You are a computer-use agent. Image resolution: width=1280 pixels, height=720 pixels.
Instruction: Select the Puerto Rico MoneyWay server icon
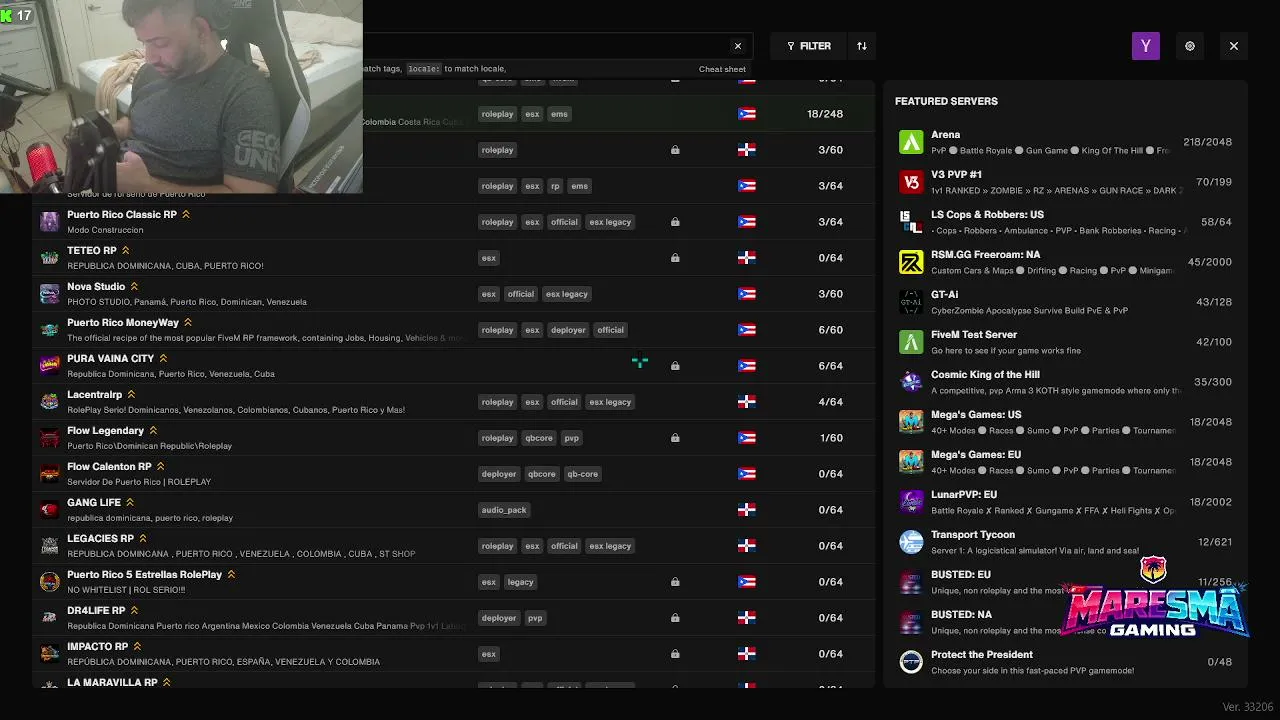49,330
